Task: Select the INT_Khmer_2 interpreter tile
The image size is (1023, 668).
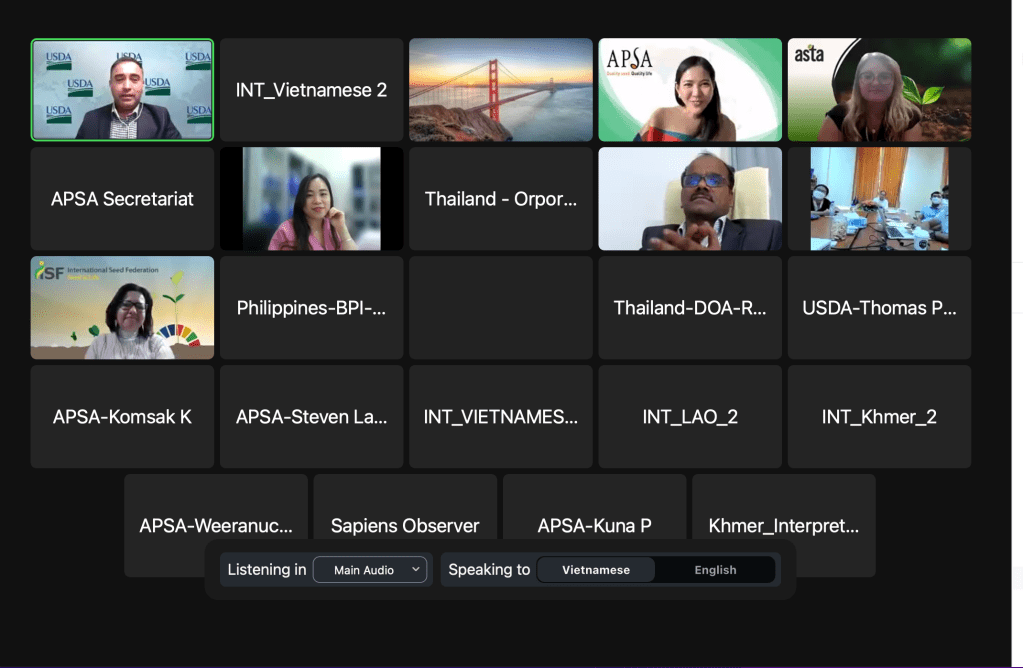Action: click(x=879, y=417)
